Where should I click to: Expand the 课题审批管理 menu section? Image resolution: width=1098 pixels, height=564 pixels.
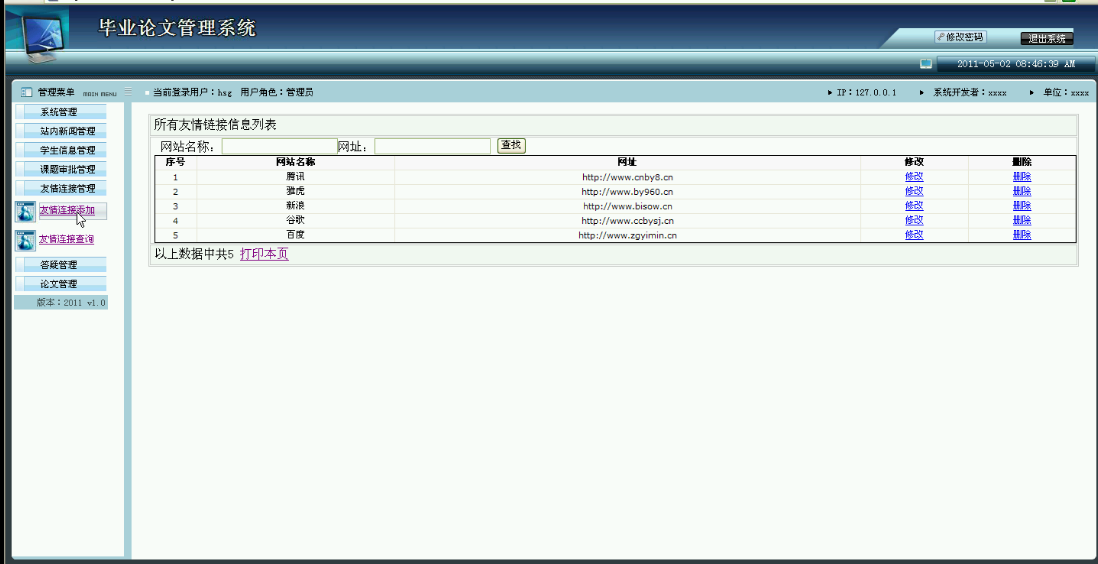60,169
